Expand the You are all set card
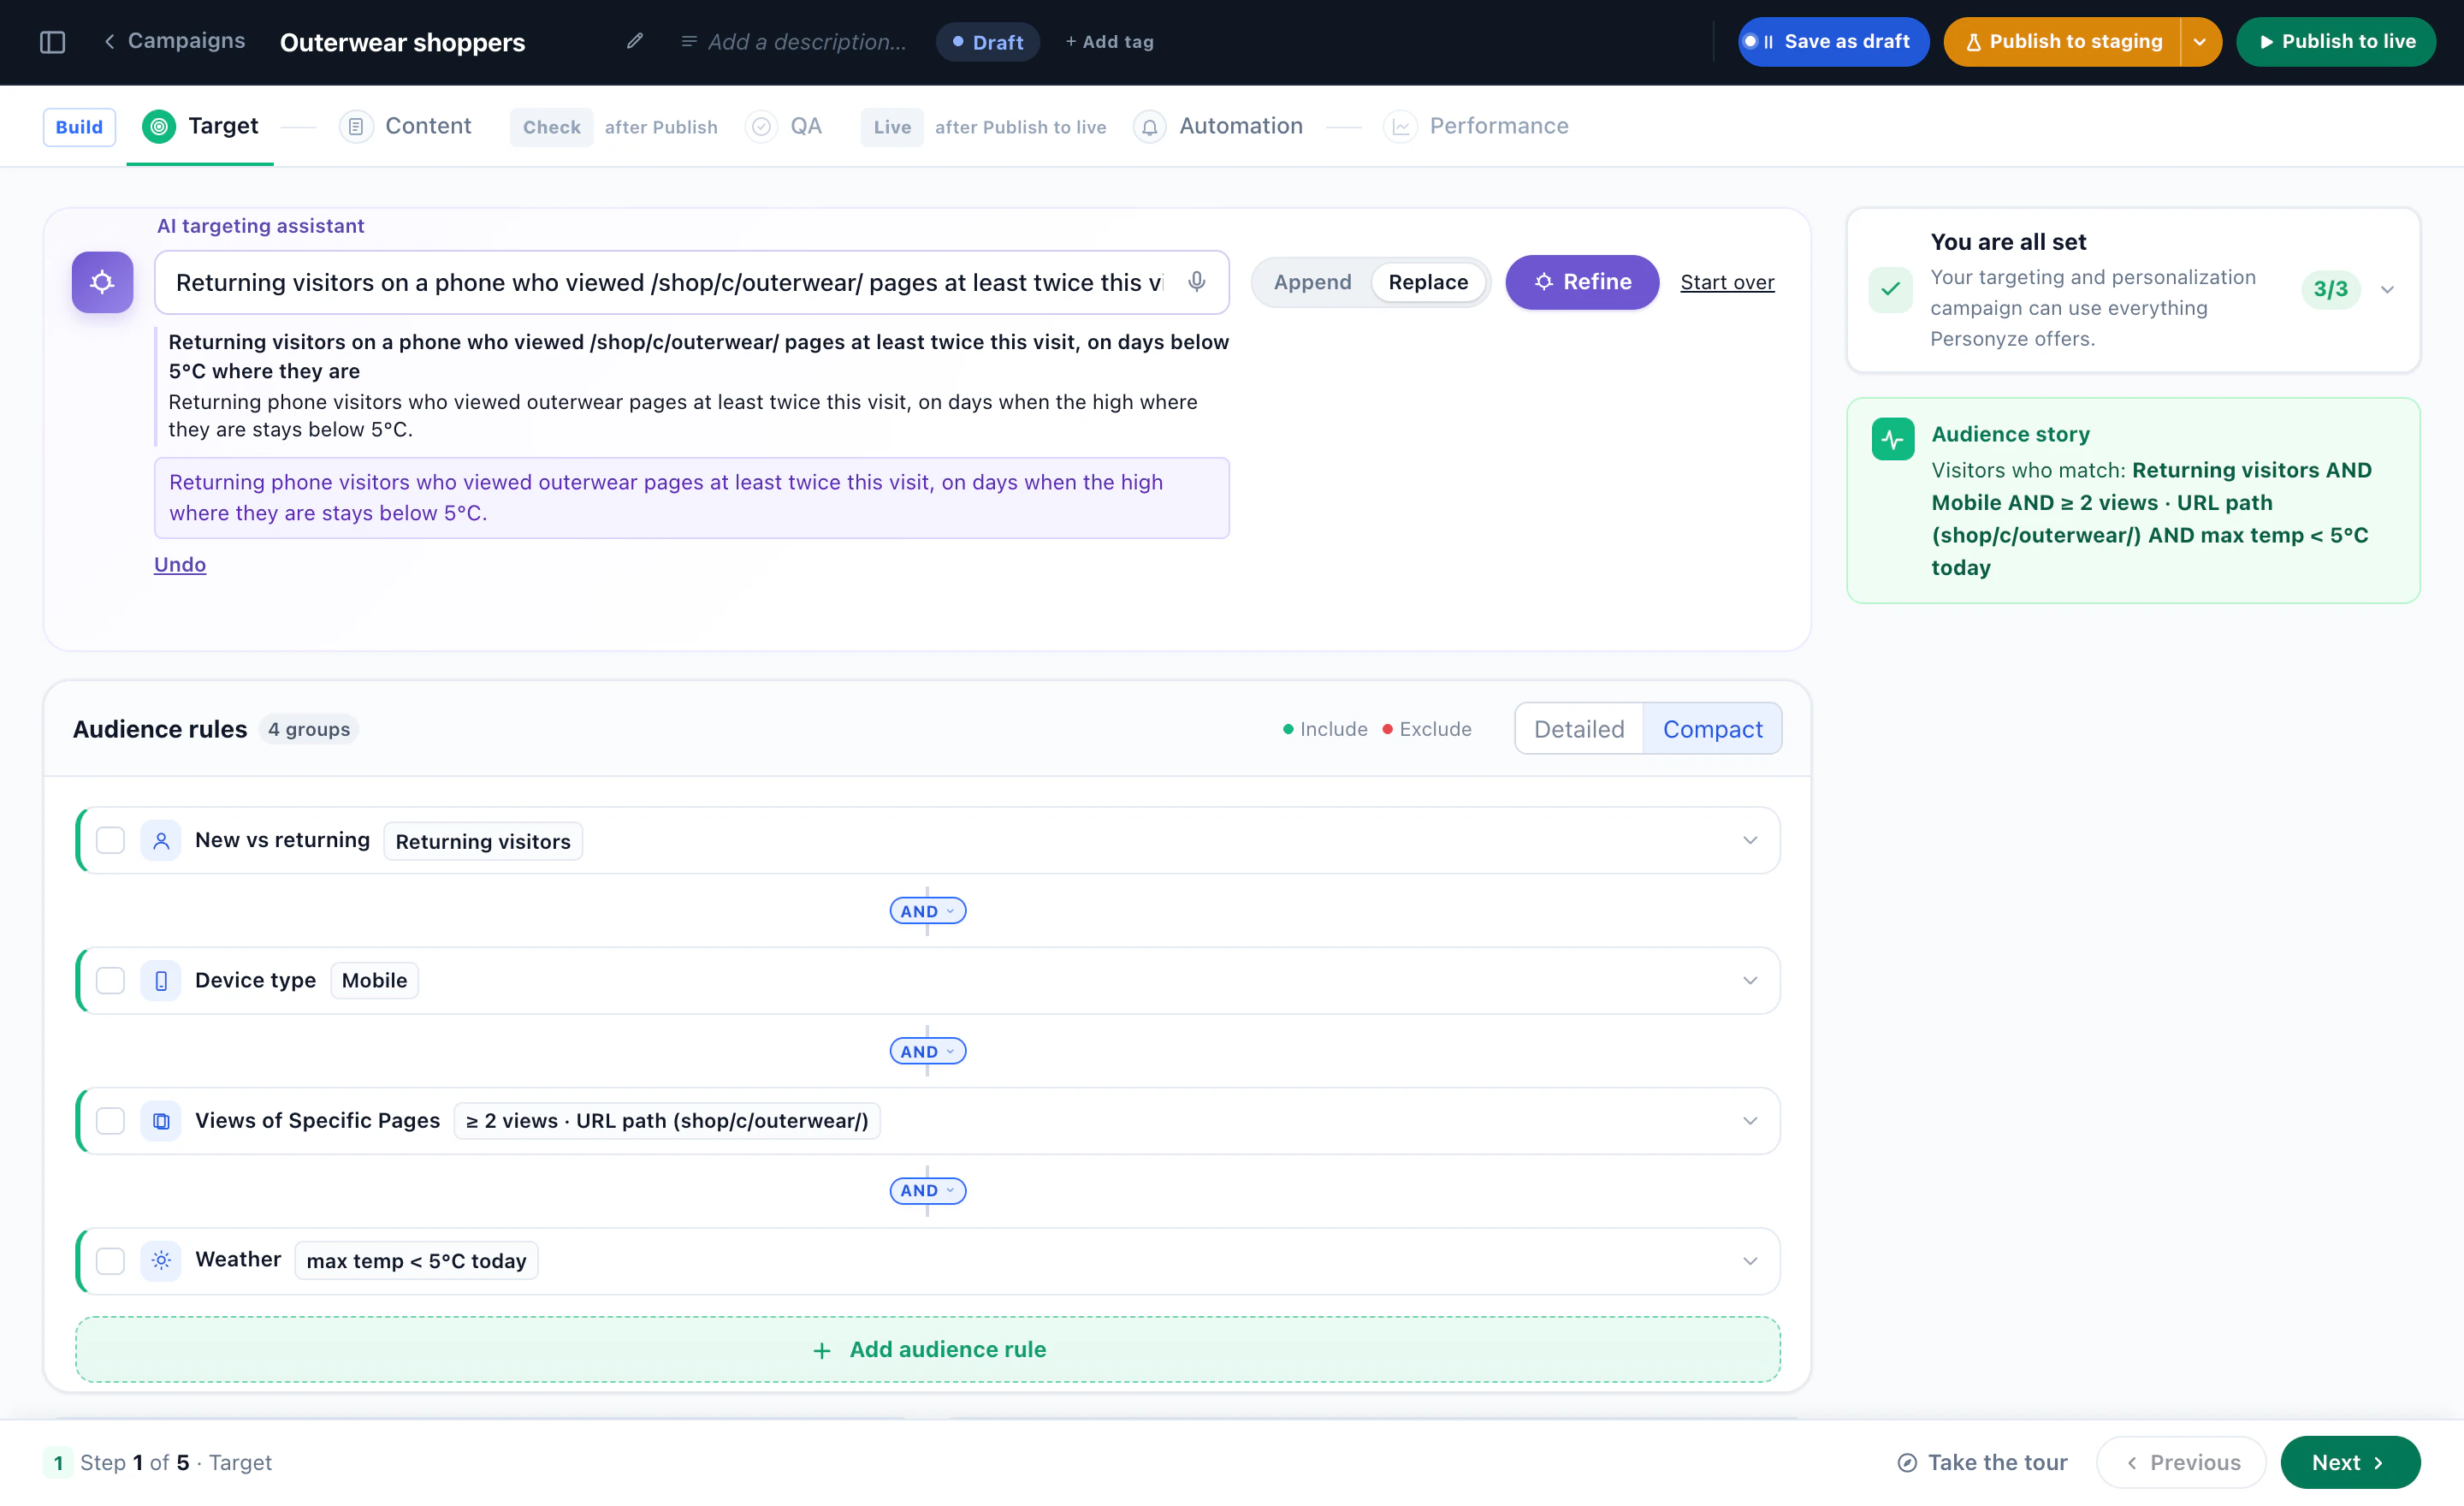The height and width of the screenshot is (1506, 2464). tap(2388, 290)
